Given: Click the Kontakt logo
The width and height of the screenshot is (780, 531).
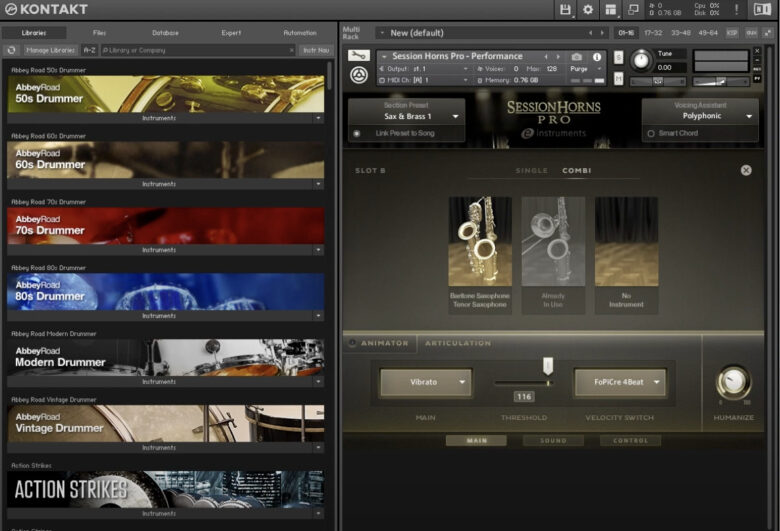Looking at the screenshot, I should pyautogui.click(x=46, y=9).
